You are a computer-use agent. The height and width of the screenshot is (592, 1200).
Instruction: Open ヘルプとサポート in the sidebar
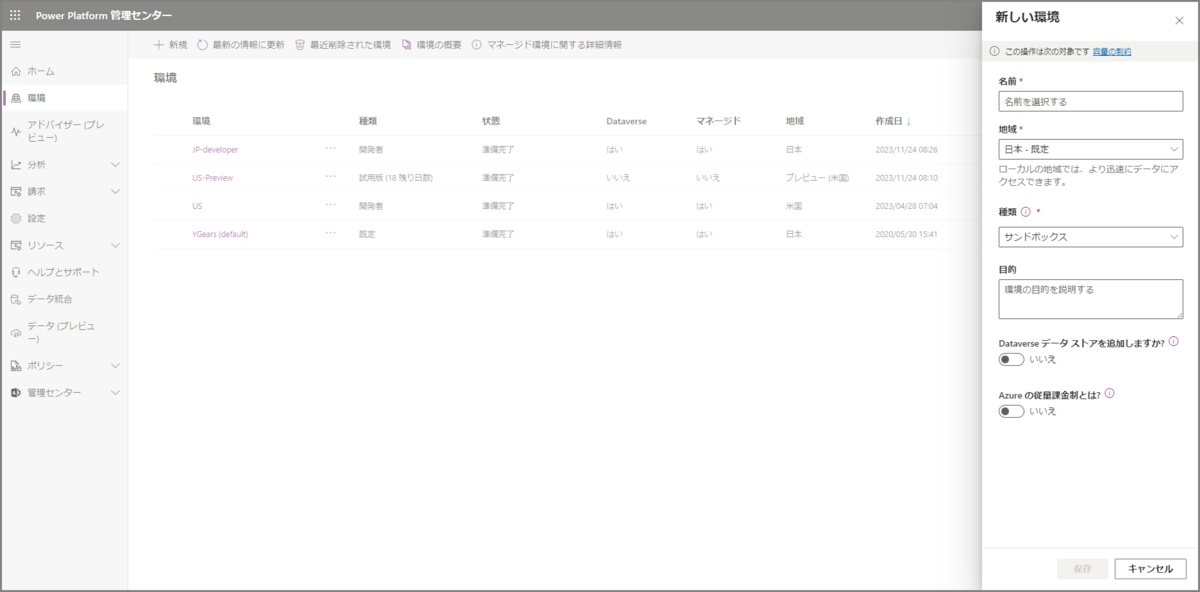coord(64,272)
